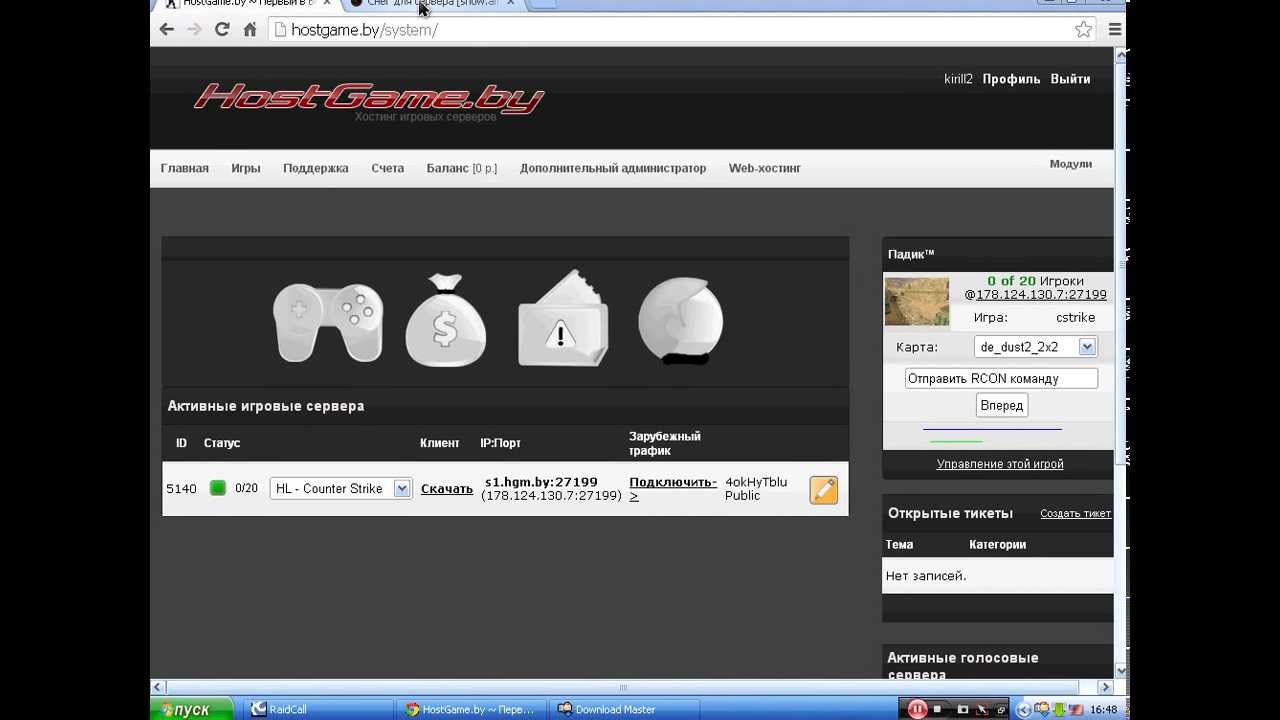Click the horizontal scrollbar right arrow
The height and width of the screenshot is (720, 1280).
[x=1105, y=687]
